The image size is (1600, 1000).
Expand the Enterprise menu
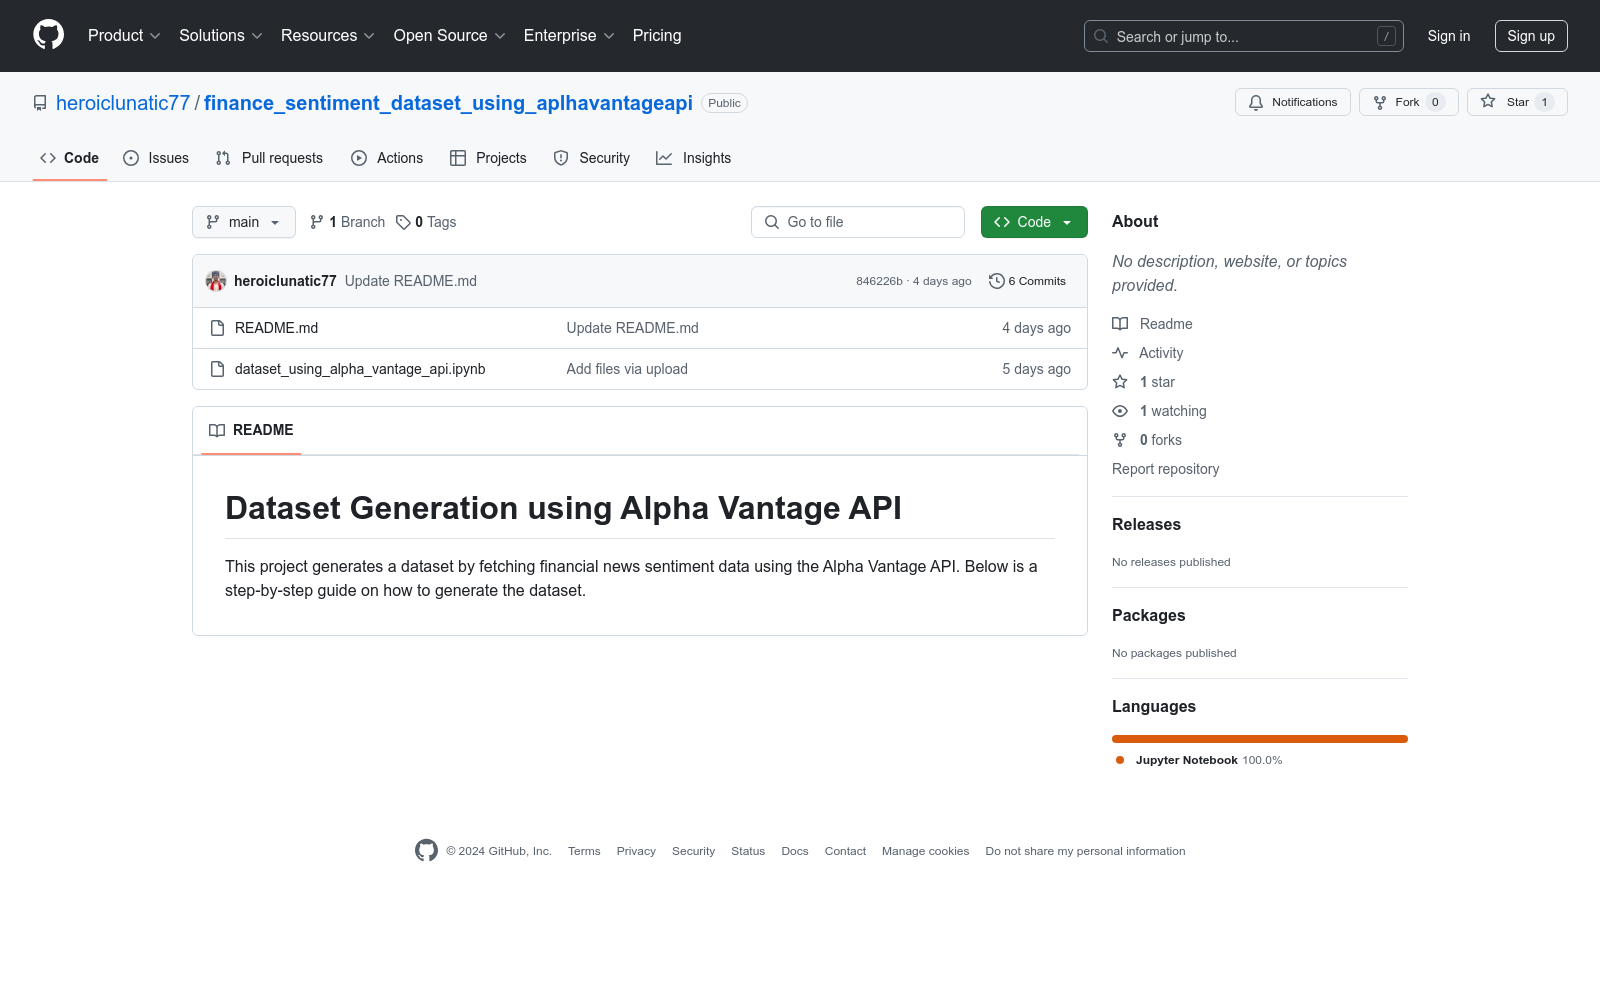(569, 35)
